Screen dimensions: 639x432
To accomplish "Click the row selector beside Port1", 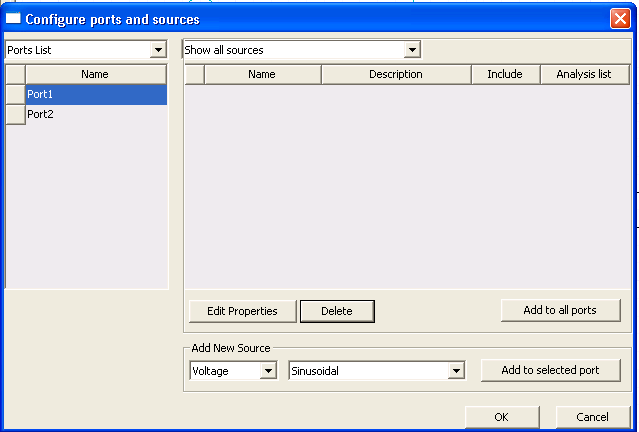I will (15, 94).
